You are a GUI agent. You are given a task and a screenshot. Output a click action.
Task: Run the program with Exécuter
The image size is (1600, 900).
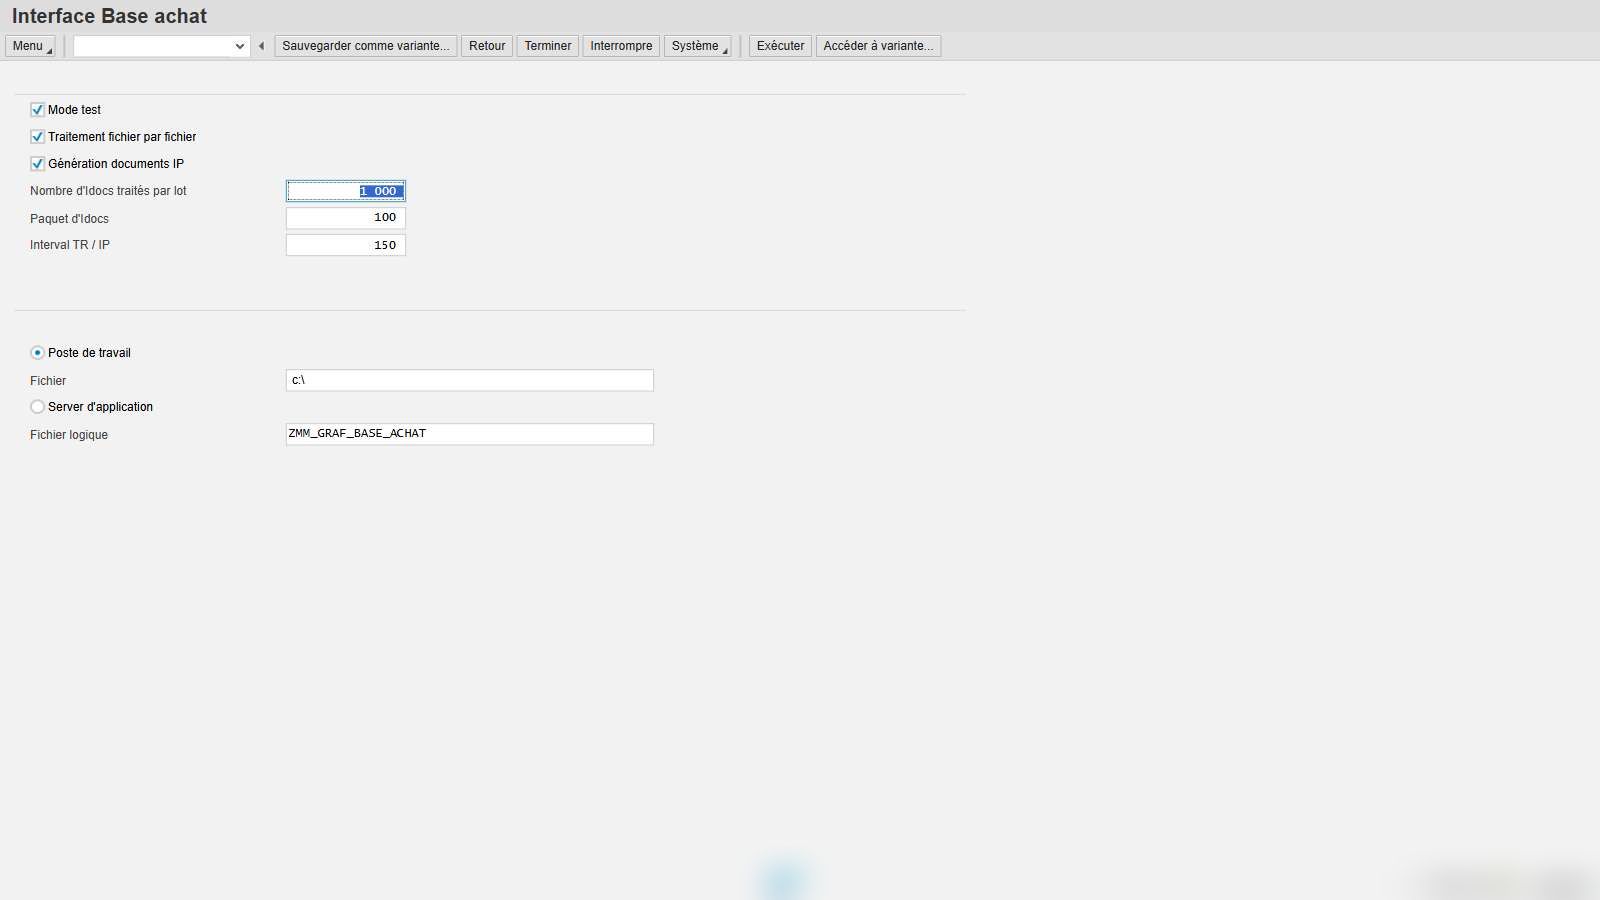click(x=780, y=46)
